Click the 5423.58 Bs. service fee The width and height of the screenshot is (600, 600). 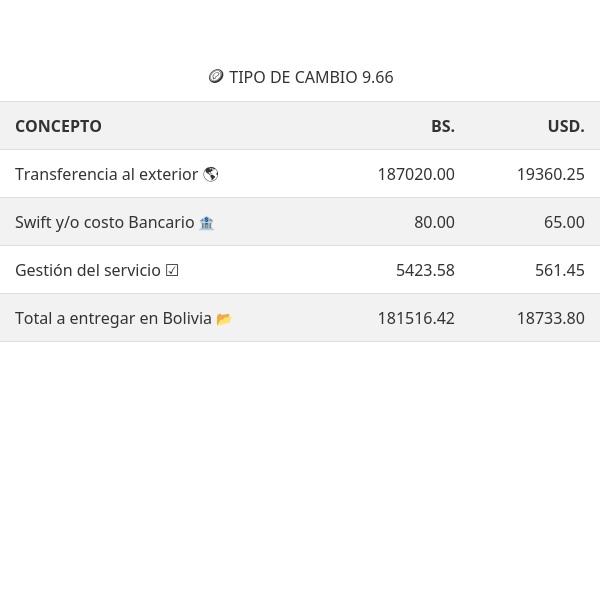point(425,270)
